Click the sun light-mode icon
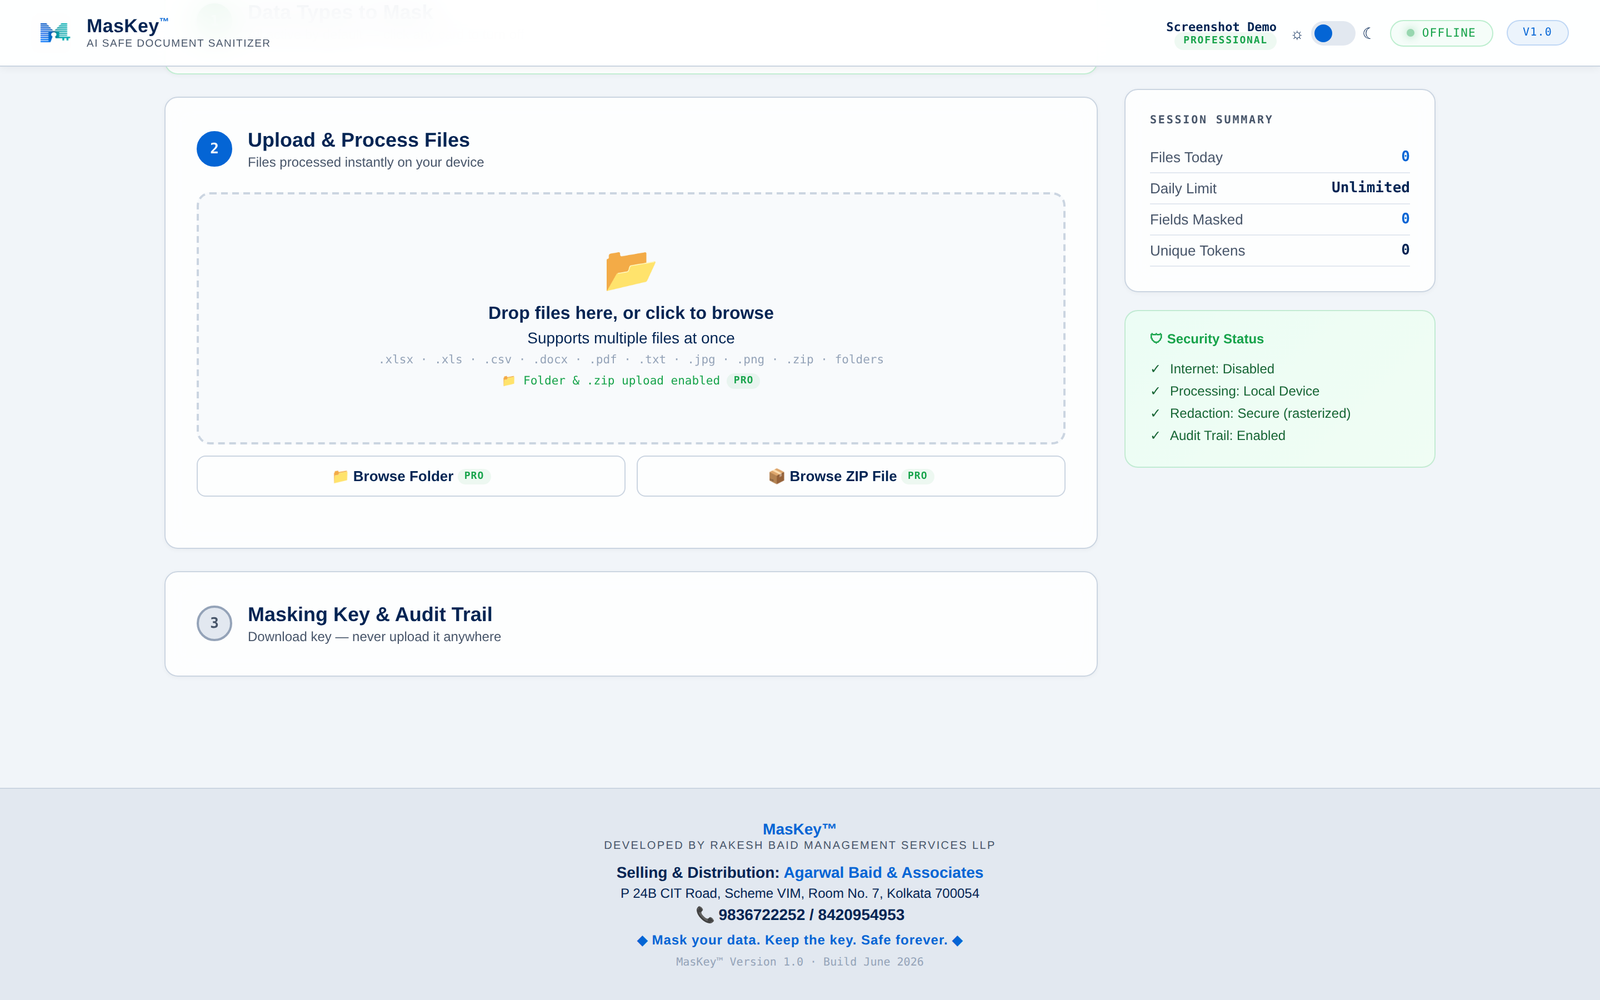Image resolution: width=1600 pixels, height=1000 pixels. point(1297,34)
